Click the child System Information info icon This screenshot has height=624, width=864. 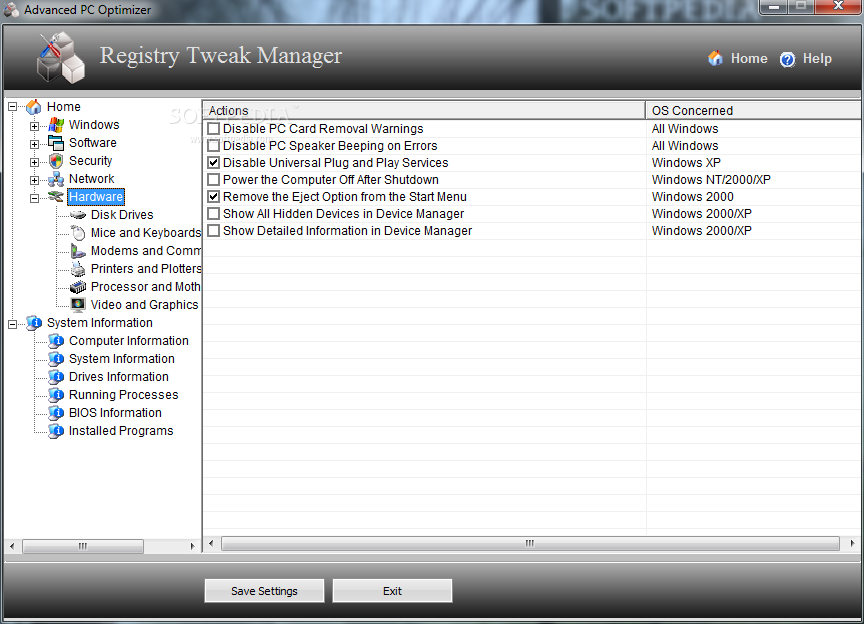pos(56,359)
